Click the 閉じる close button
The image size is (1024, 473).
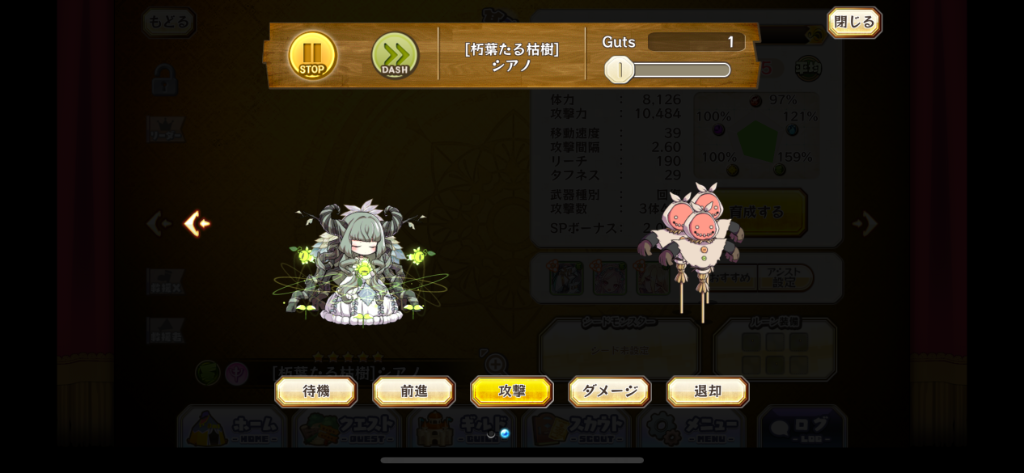coord(854,22)
